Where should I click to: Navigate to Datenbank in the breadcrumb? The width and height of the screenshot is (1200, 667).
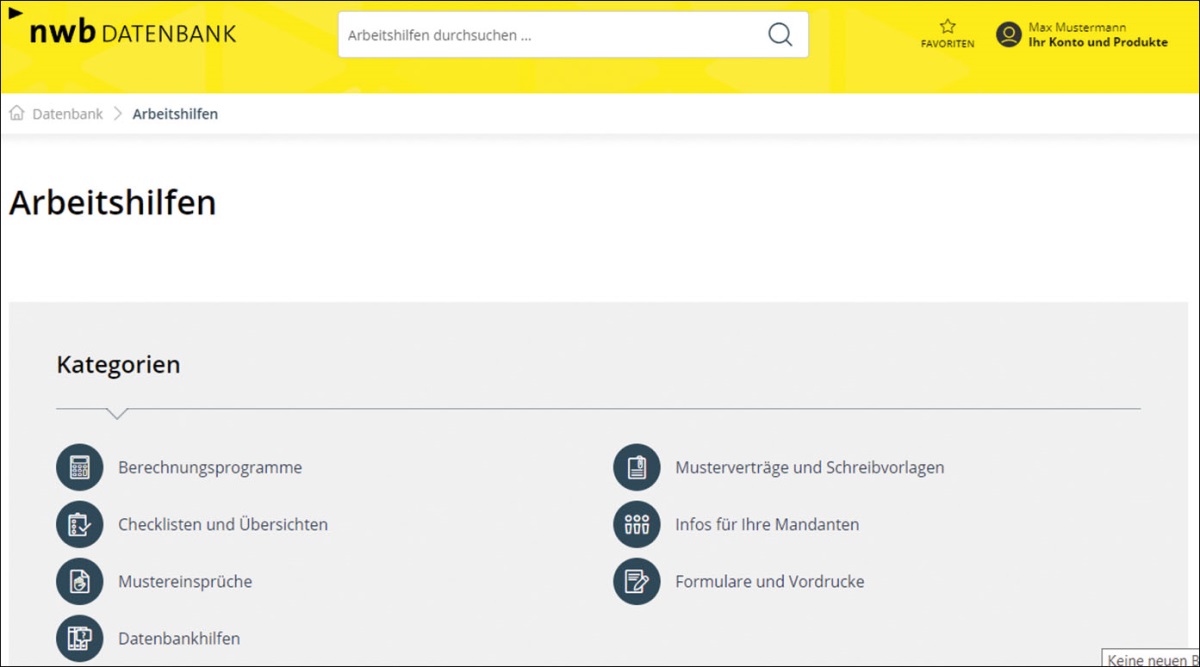tap(67, 114)
